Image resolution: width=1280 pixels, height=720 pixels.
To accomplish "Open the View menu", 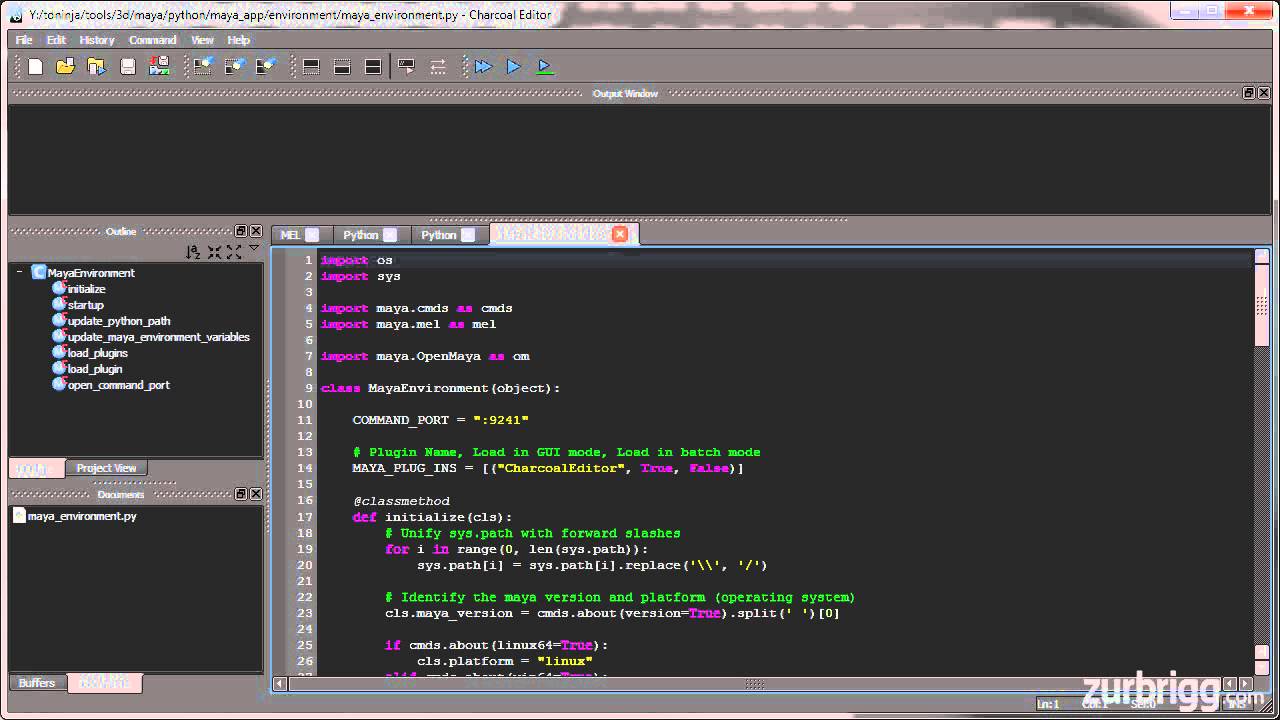I will tap(202, 40).
